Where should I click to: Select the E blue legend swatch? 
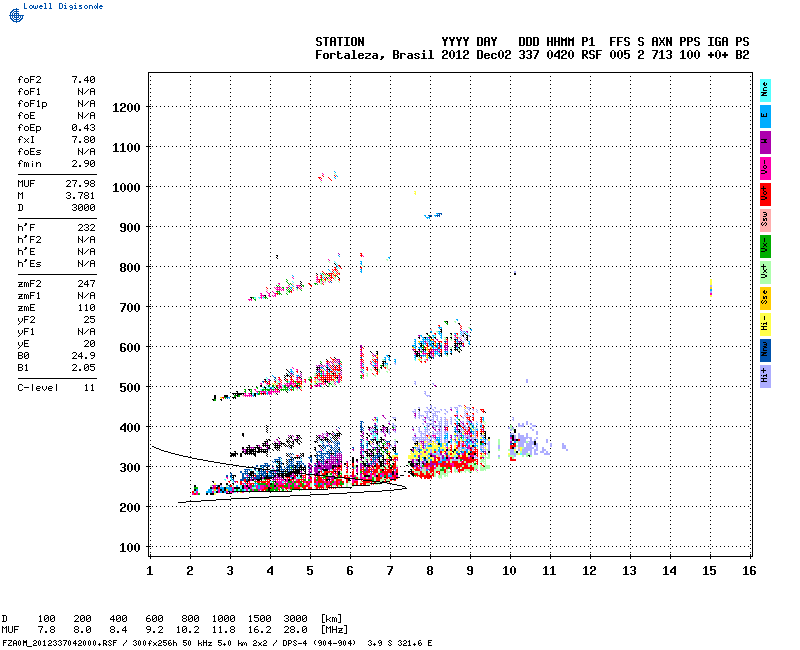pyautogui.click(x=765, y=116)
